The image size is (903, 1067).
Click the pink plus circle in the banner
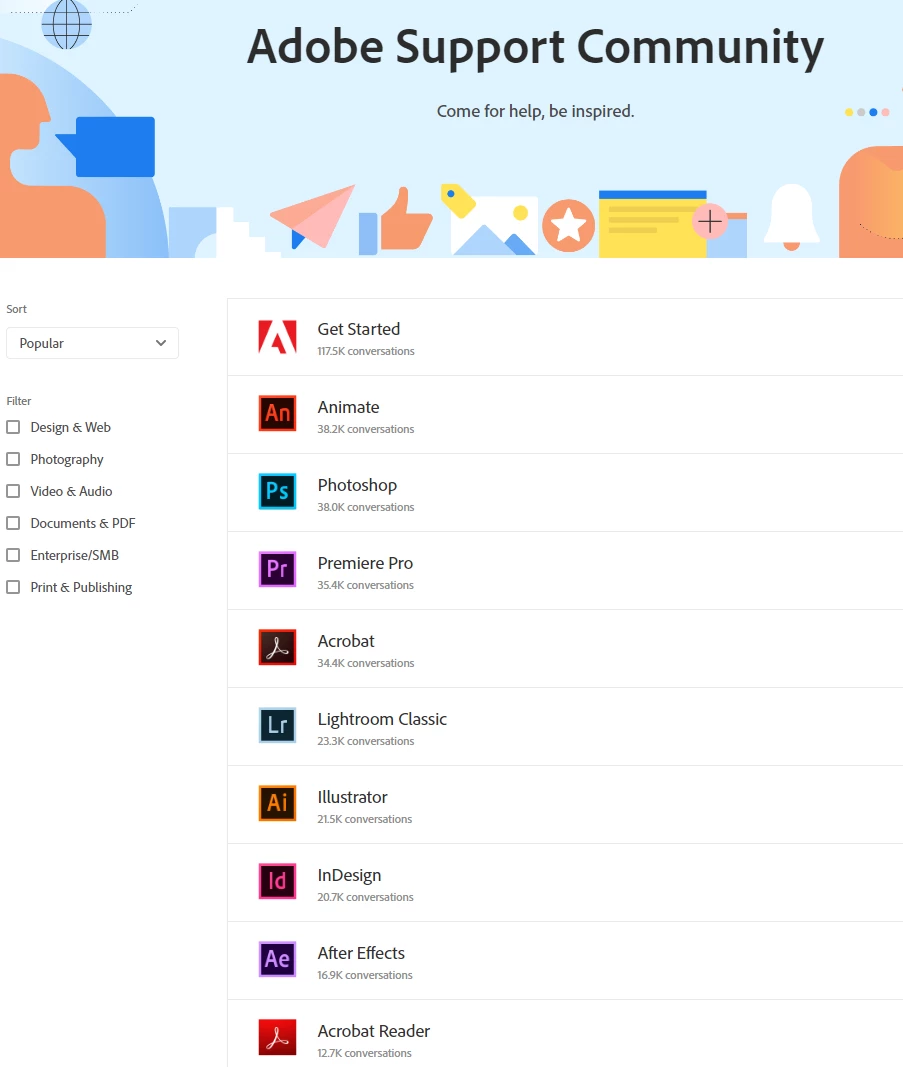click(x=710, y=222)
